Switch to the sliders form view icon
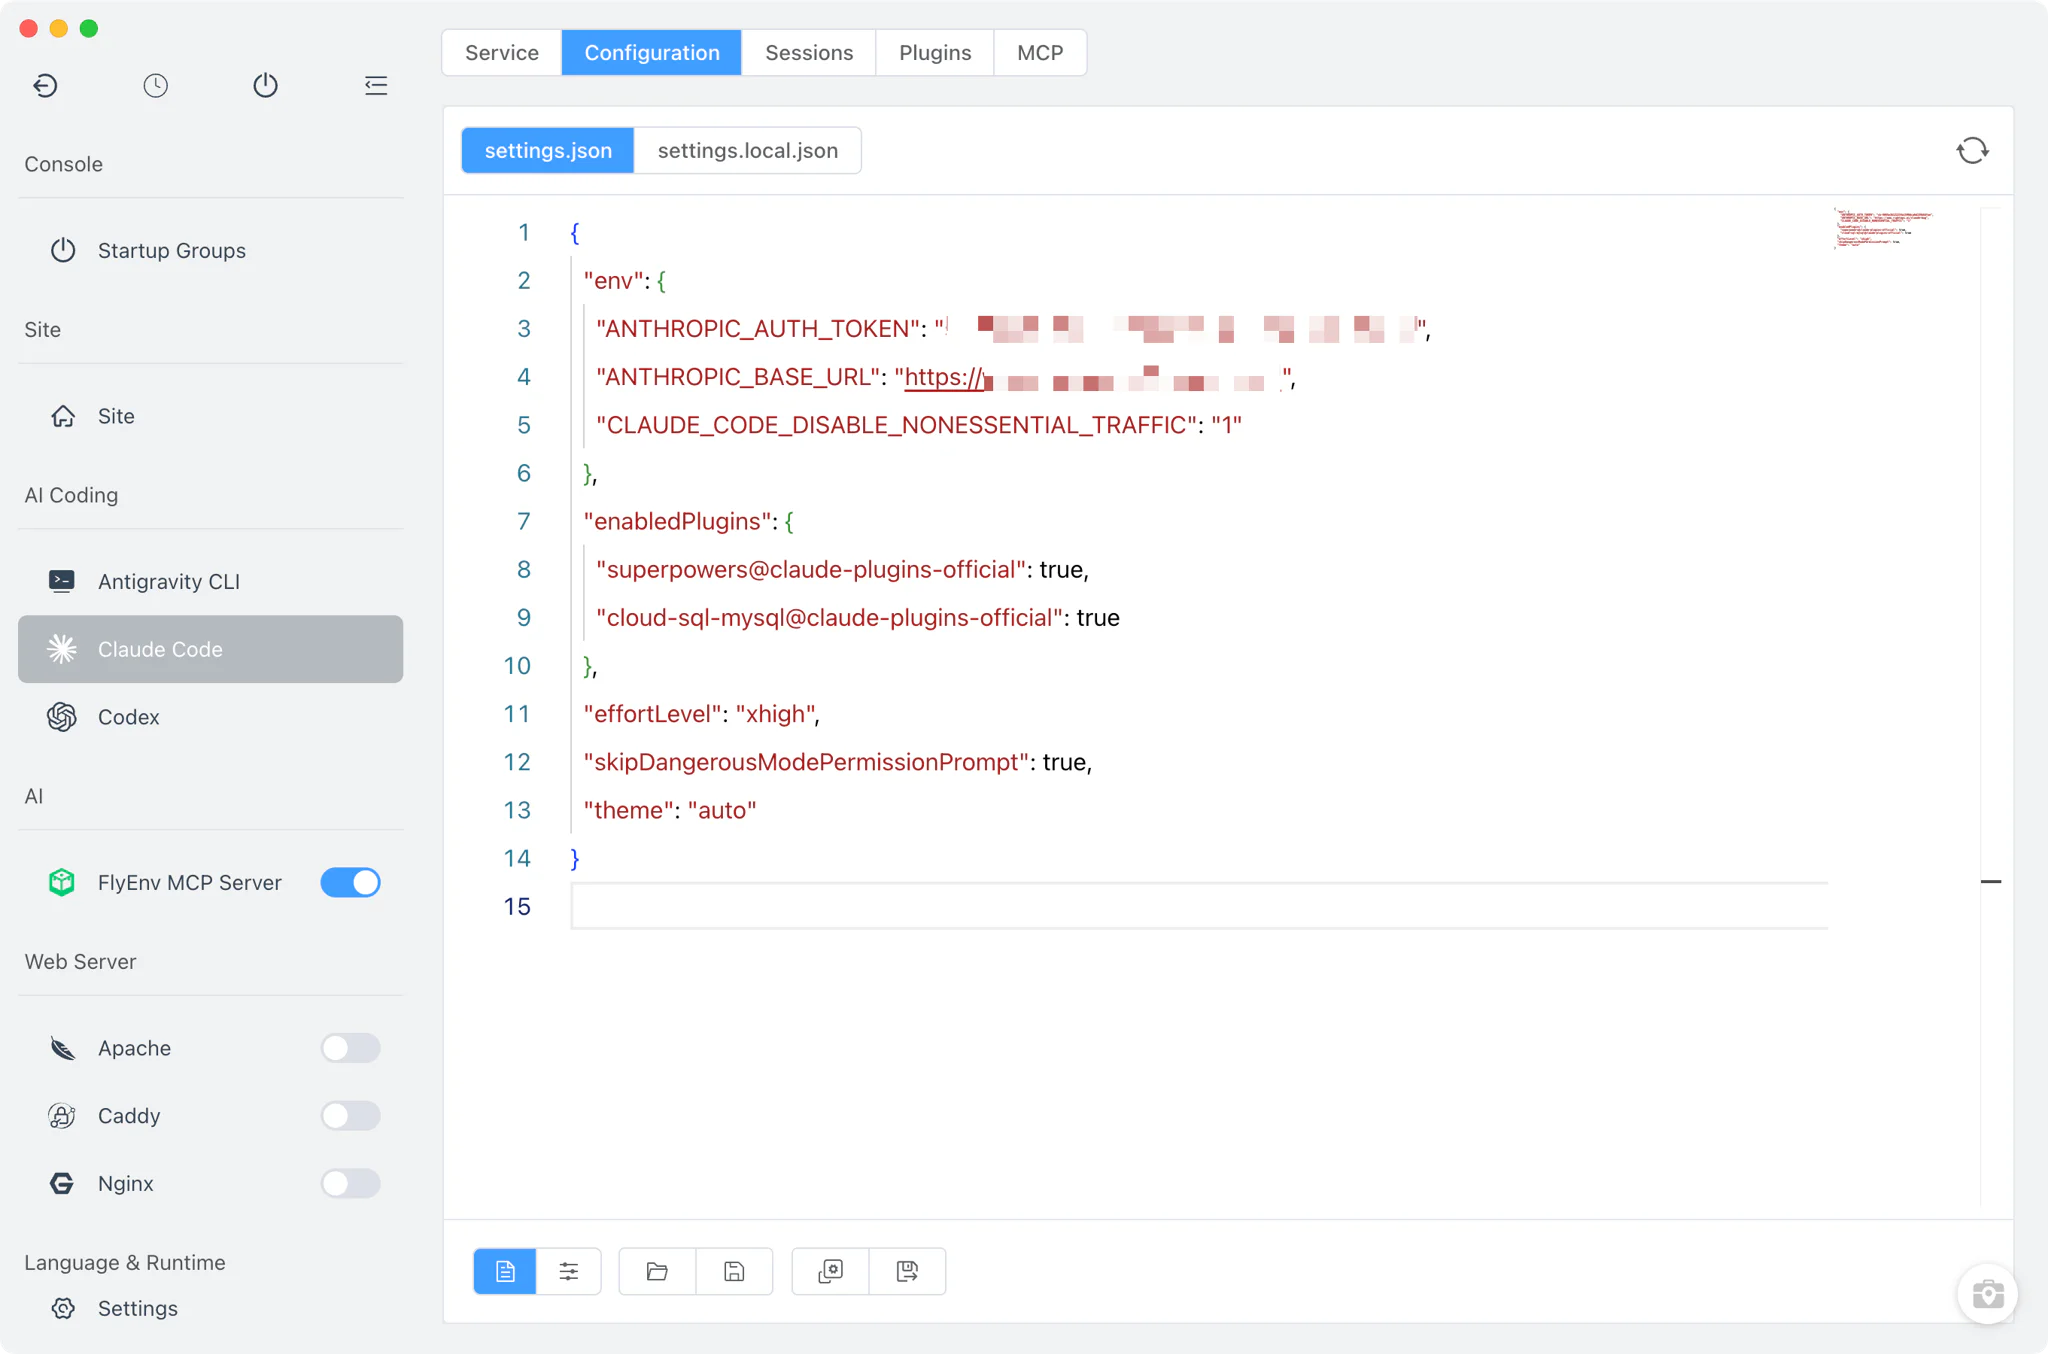Image resolution: width=2048 pixels, height=1354 pixels. [x=569, y=1271]
